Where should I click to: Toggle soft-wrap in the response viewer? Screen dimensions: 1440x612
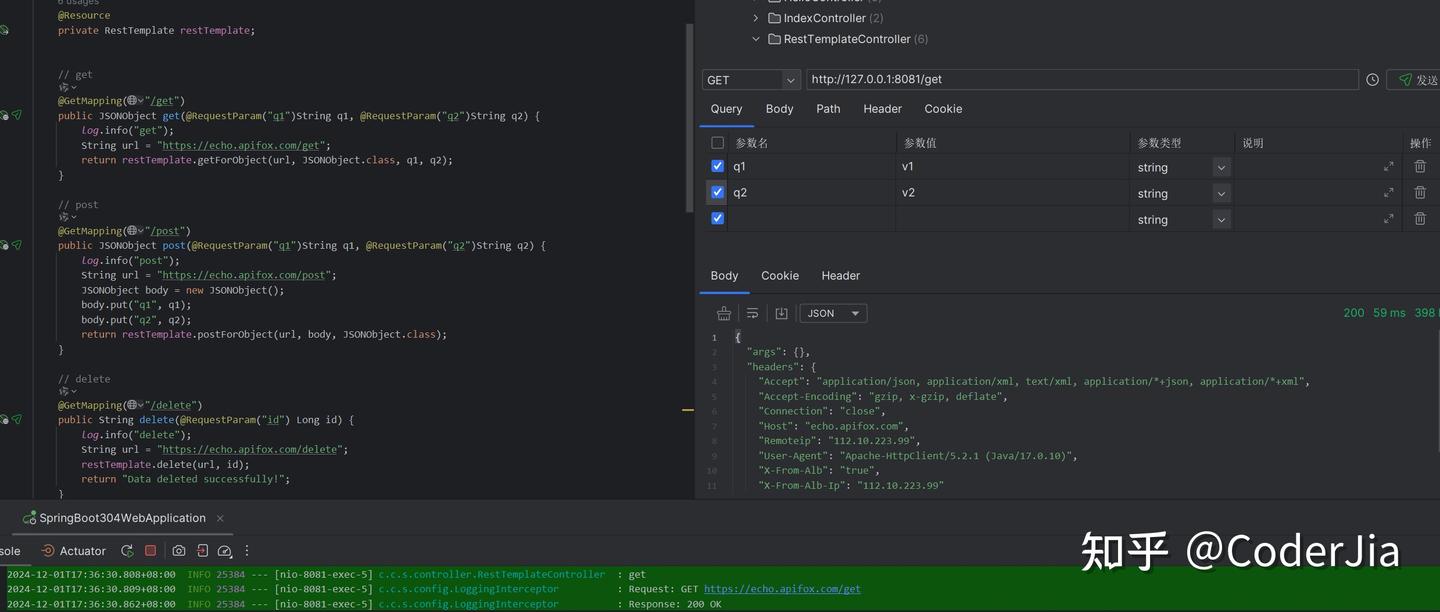pos(752,312)
